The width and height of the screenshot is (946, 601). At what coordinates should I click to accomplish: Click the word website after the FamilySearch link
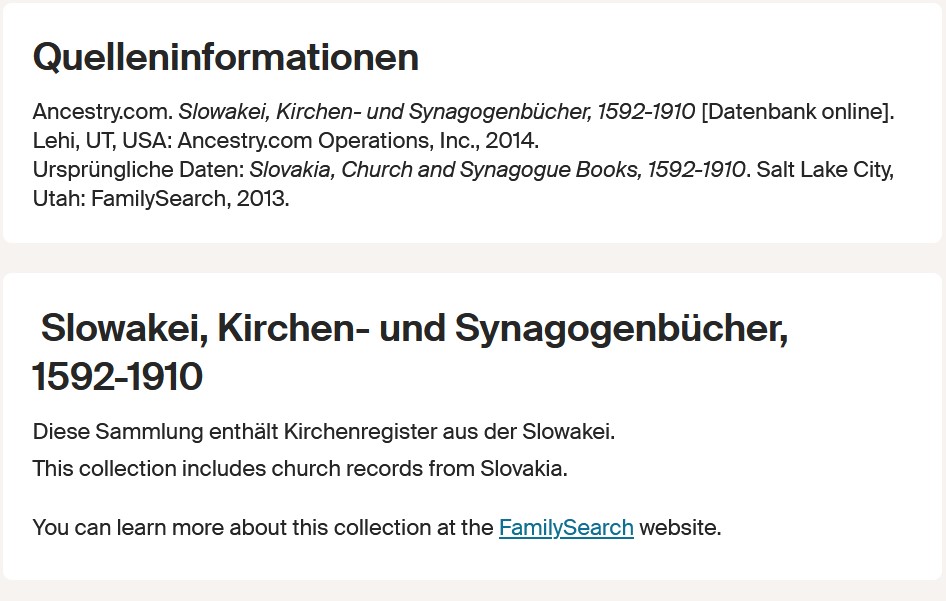[x=680, y=527]
